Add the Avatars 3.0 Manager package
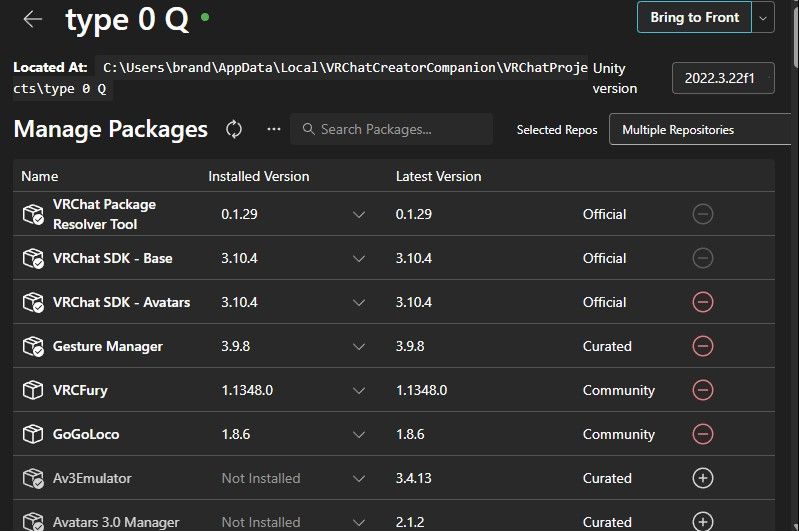The height and width of the screenshot is (531, 799). tap(703, 521)
